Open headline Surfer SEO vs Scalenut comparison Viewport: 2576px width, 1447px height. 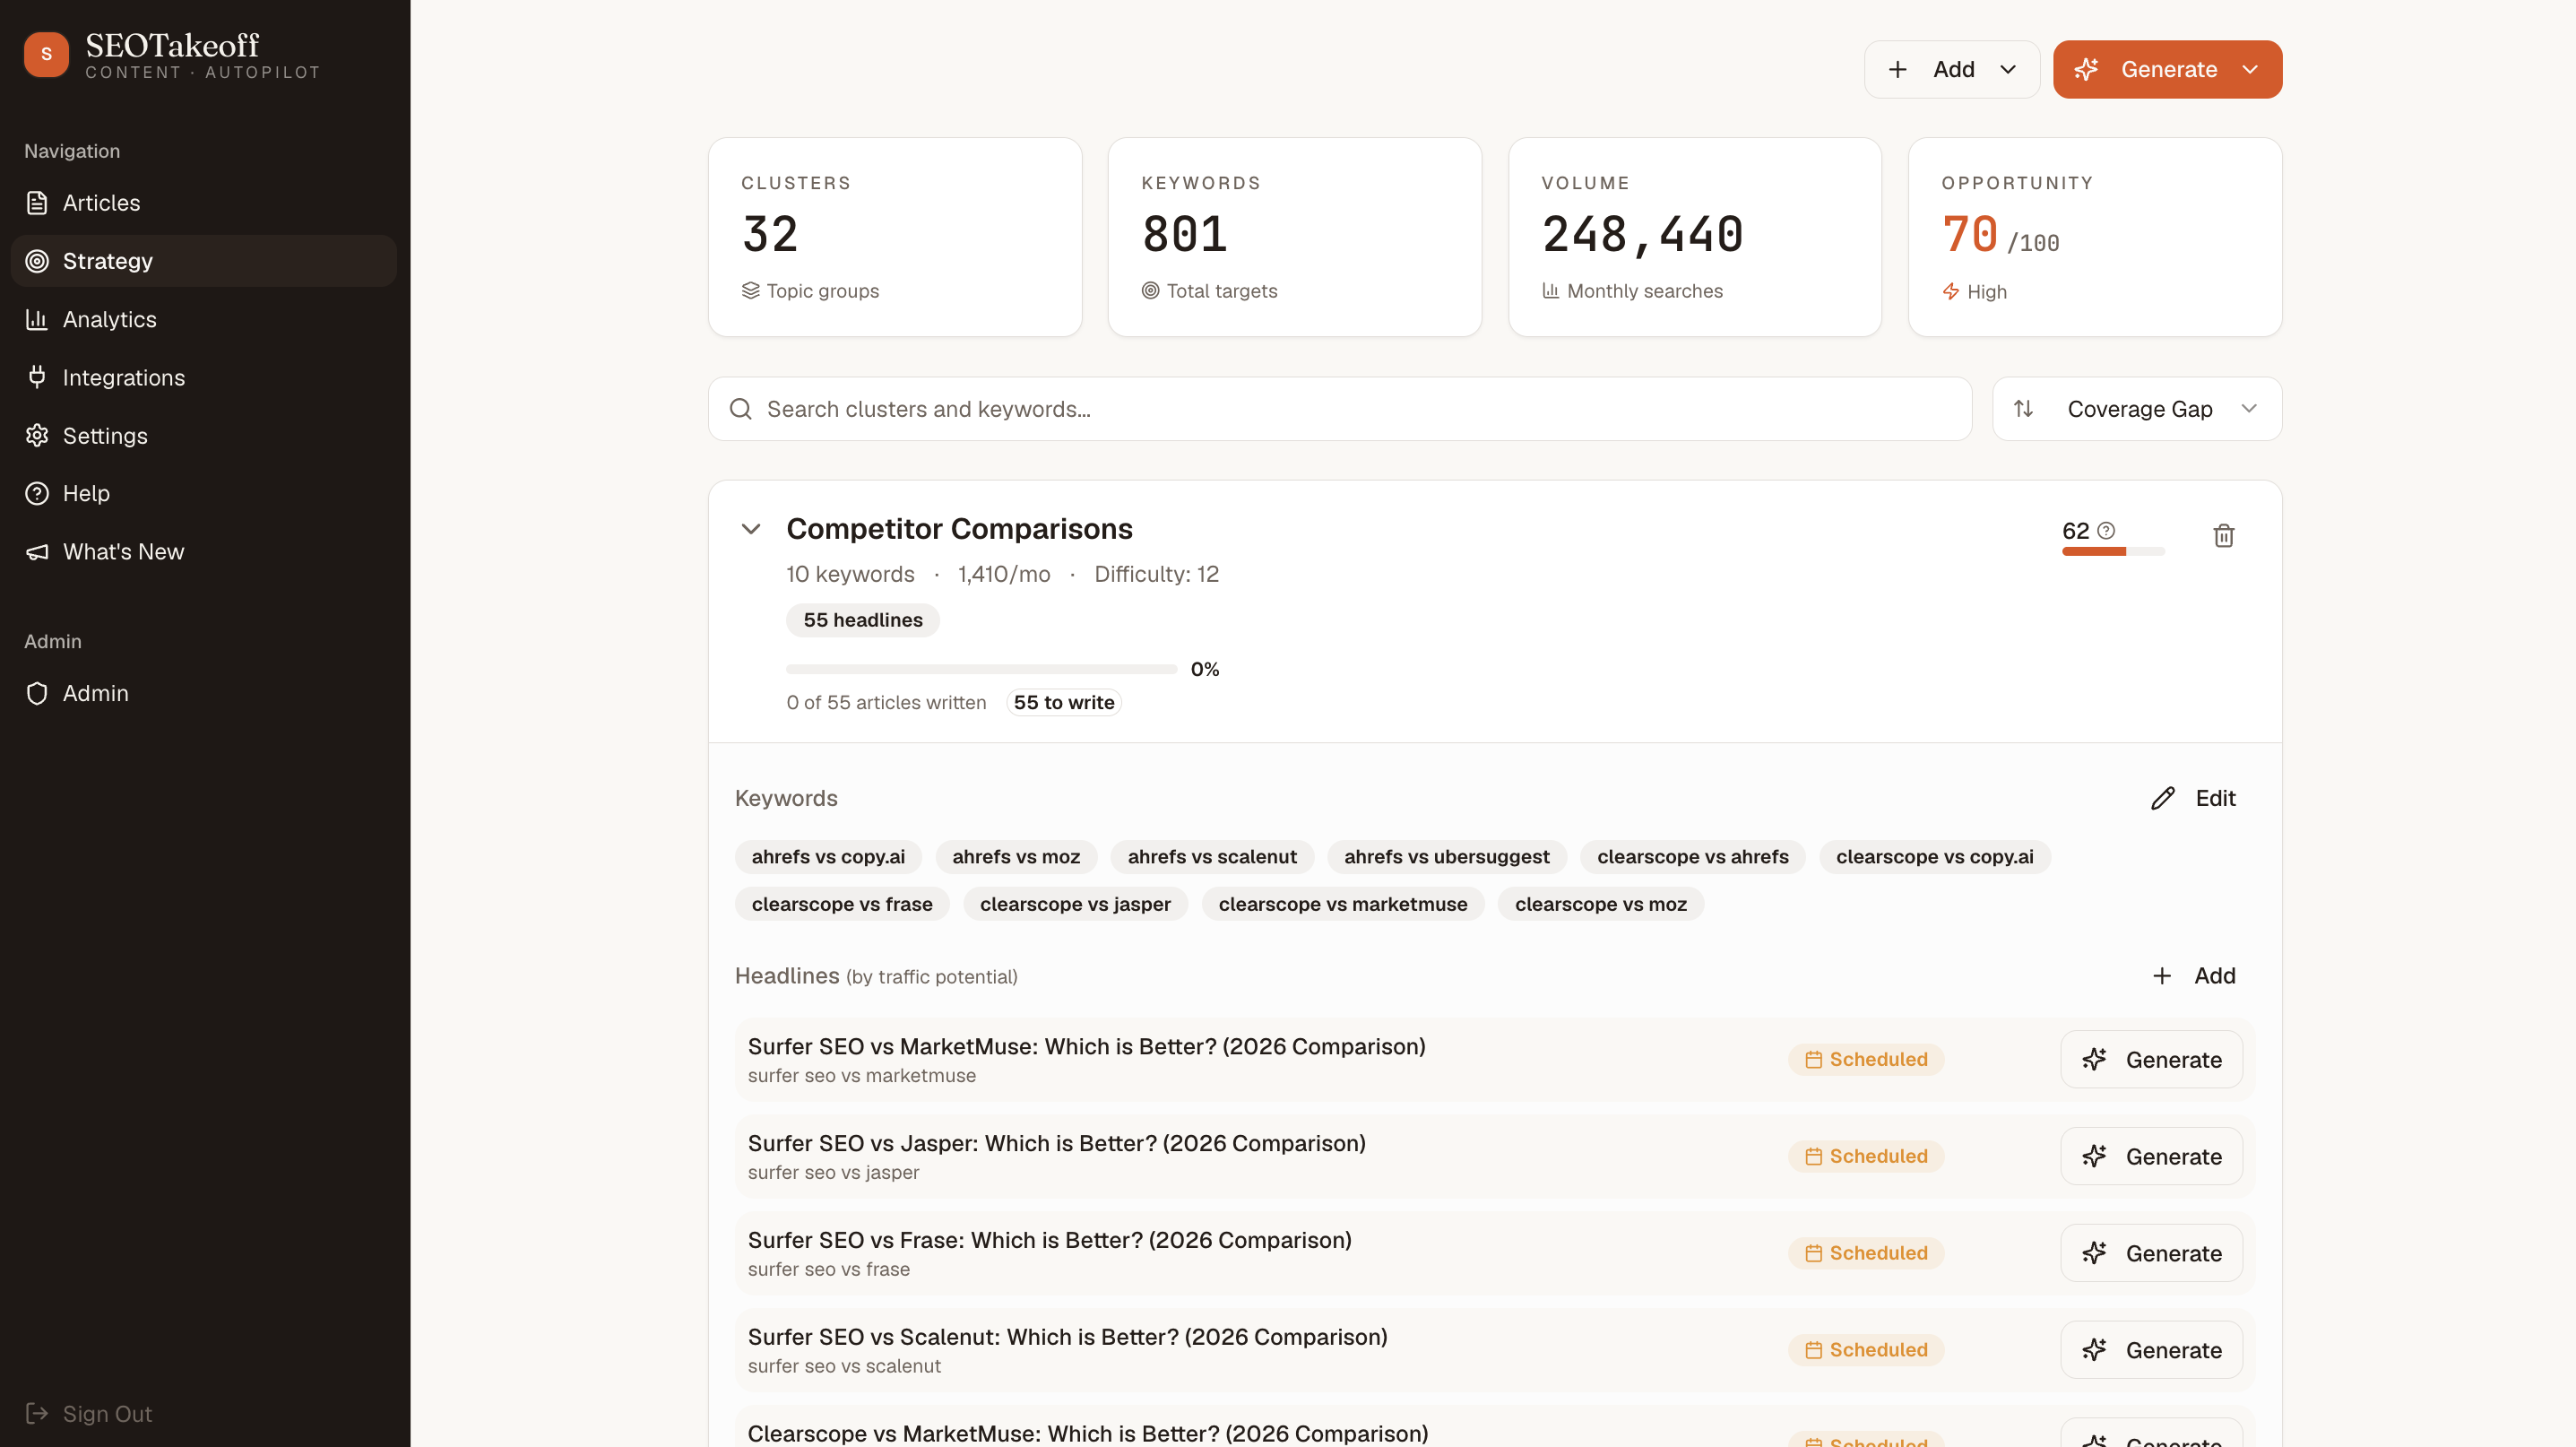click(x=1067, y=1337)
